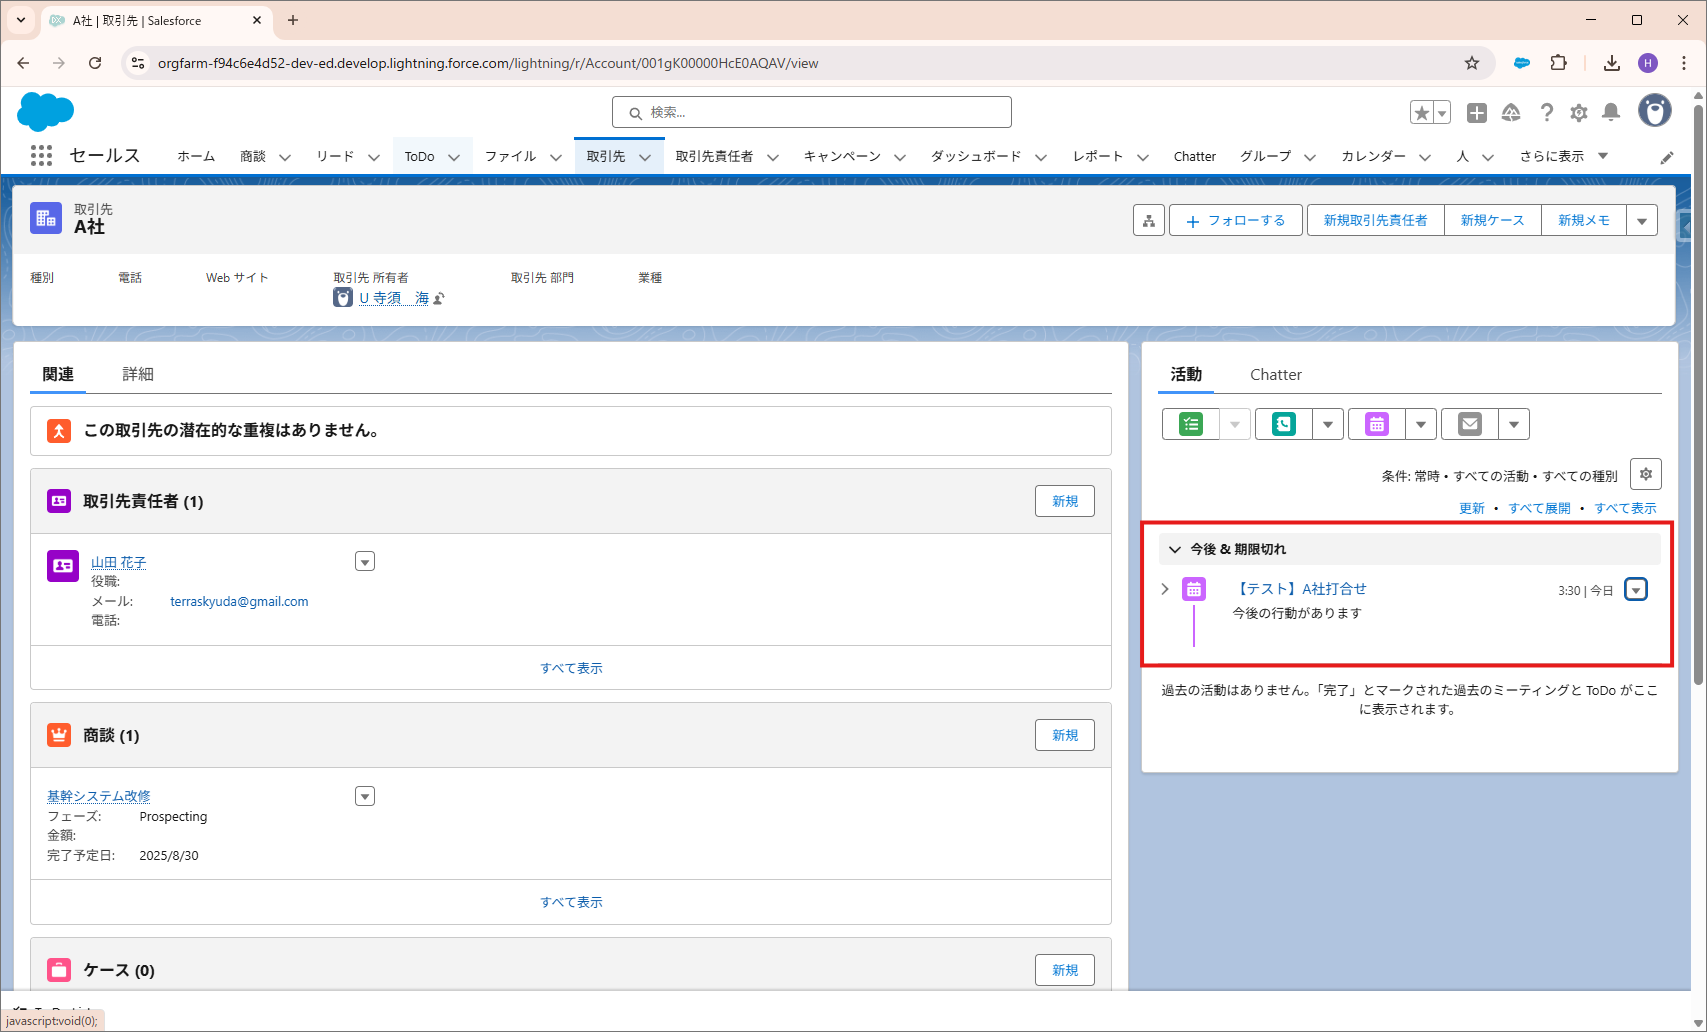
Task: Click 新規 in 取引先責任者 list
Action: coord(1065,501)
